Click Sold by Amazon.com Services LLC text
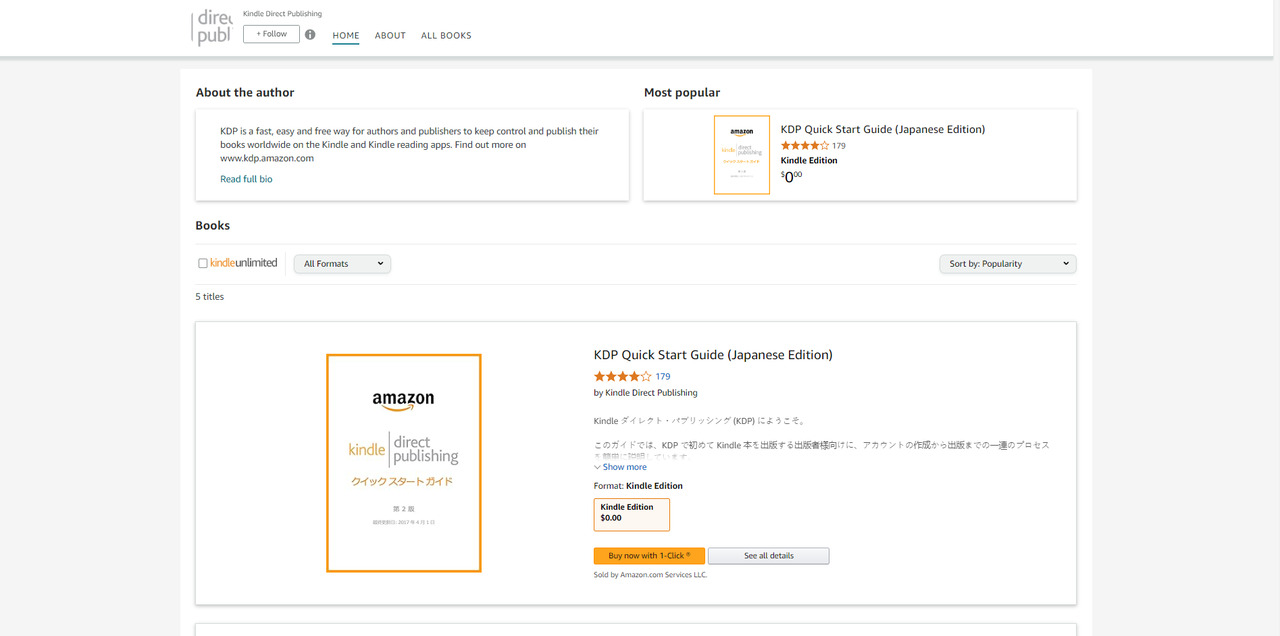This screenshot has height=636, width=1280. pyautogui.click(x=651, y=575)
